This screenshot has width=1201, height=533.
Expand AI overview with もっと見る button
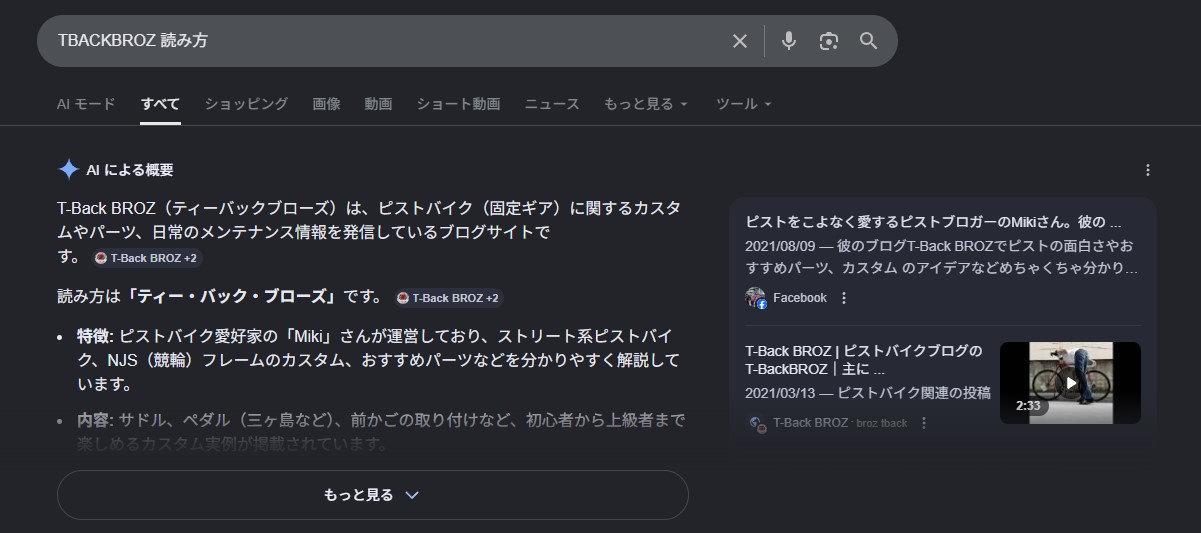(372, 495)
